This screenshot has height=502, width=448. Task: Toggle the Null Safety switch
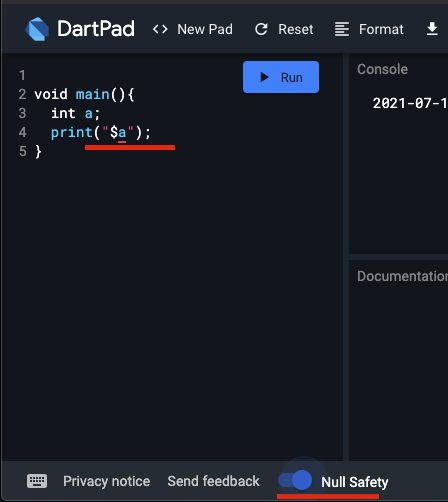[x=295, y=480]
